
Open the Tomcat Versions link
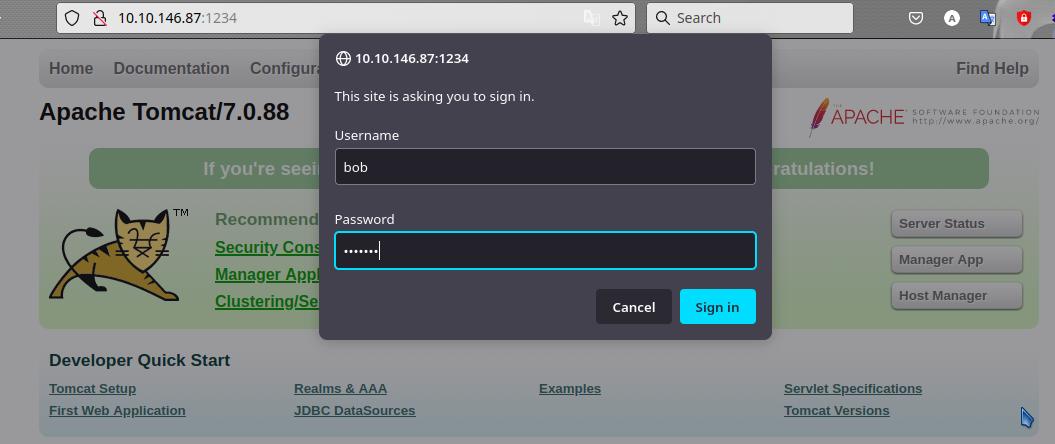pyautogui.click(x=836, y=410)
